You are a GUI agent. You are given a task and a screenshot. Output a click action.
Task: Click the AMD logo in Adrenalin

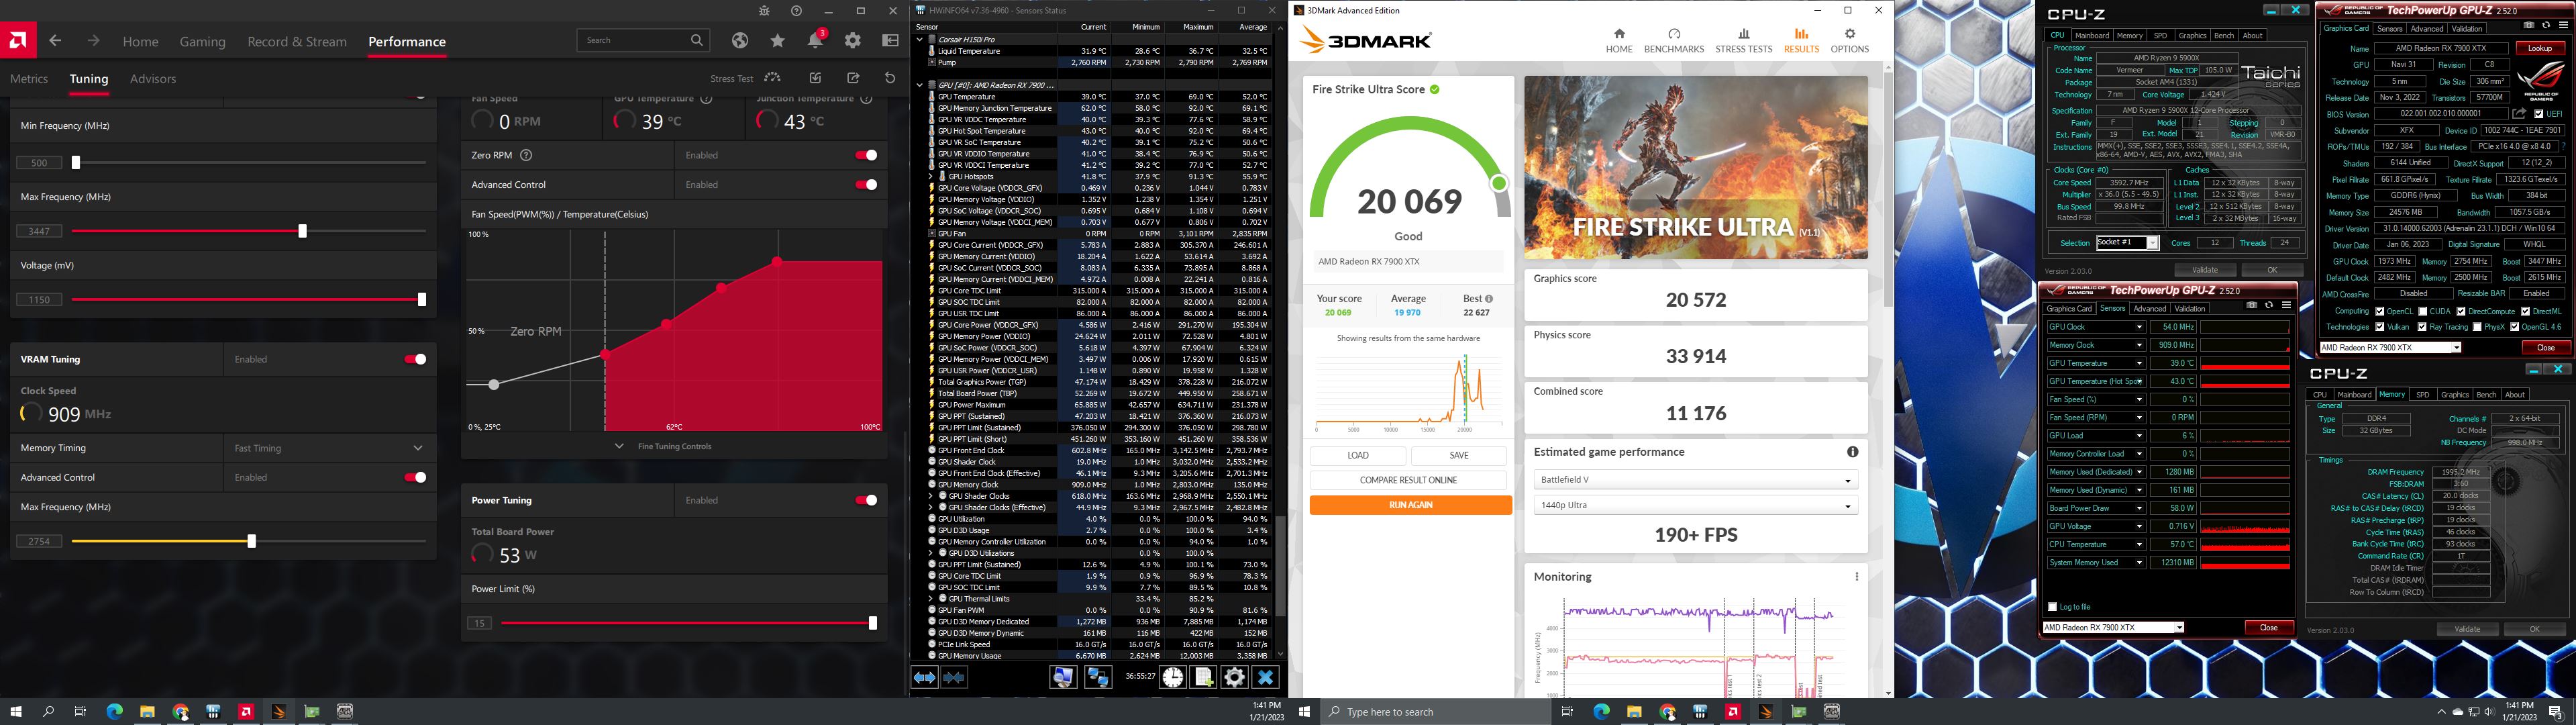pyautogui.click(x=18, y=41)
